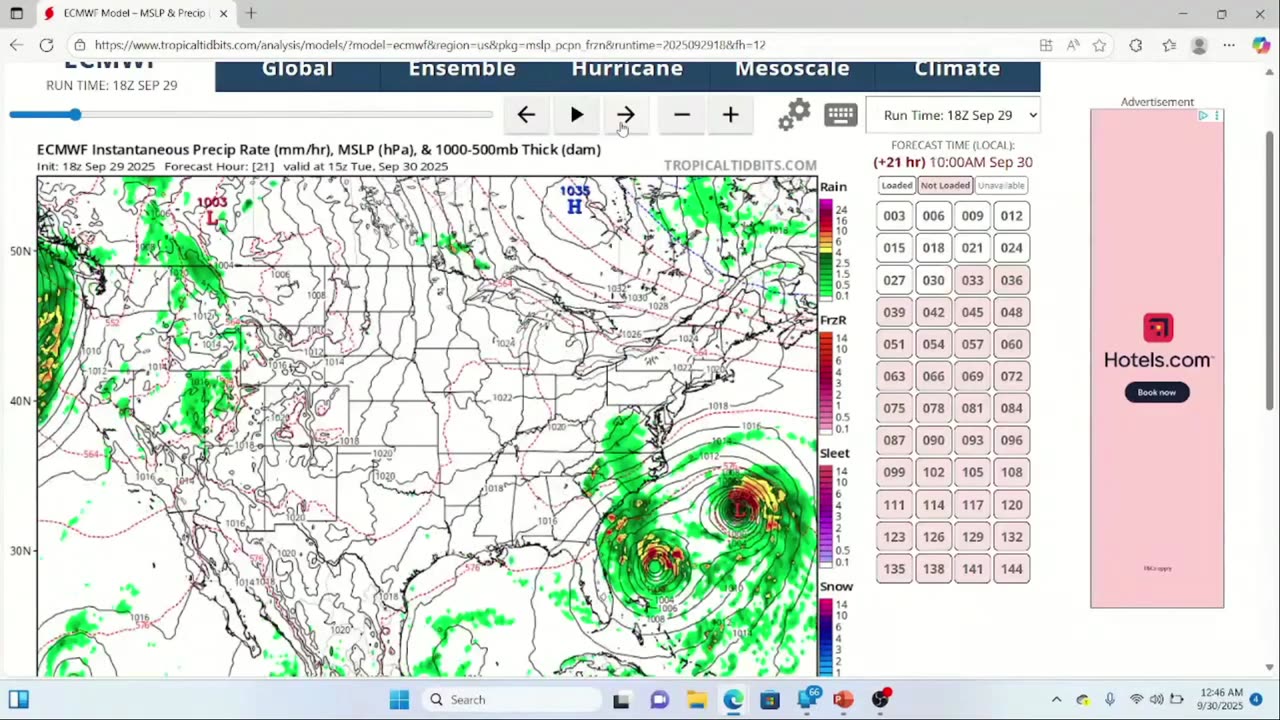Image resolution: width=1280 pixels, height=720 pixels.
Task: Open the Hurricane models menu
Action: (x=627, y=69)
